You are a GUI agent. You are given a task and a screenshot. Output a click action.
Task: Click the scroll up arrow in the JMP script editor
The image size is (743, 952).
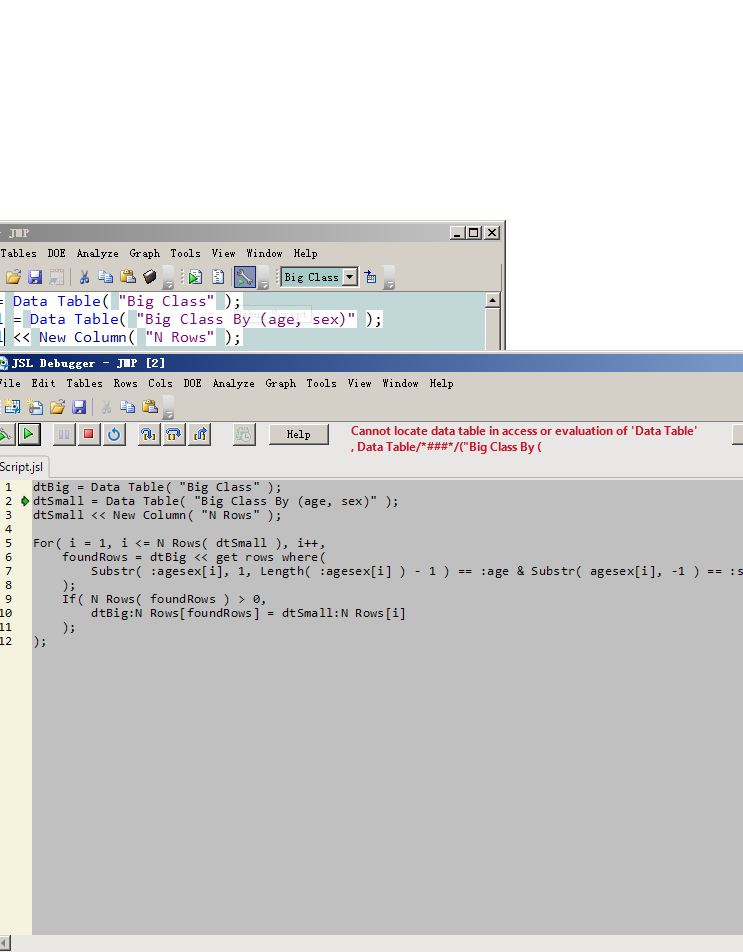[492, 300]
